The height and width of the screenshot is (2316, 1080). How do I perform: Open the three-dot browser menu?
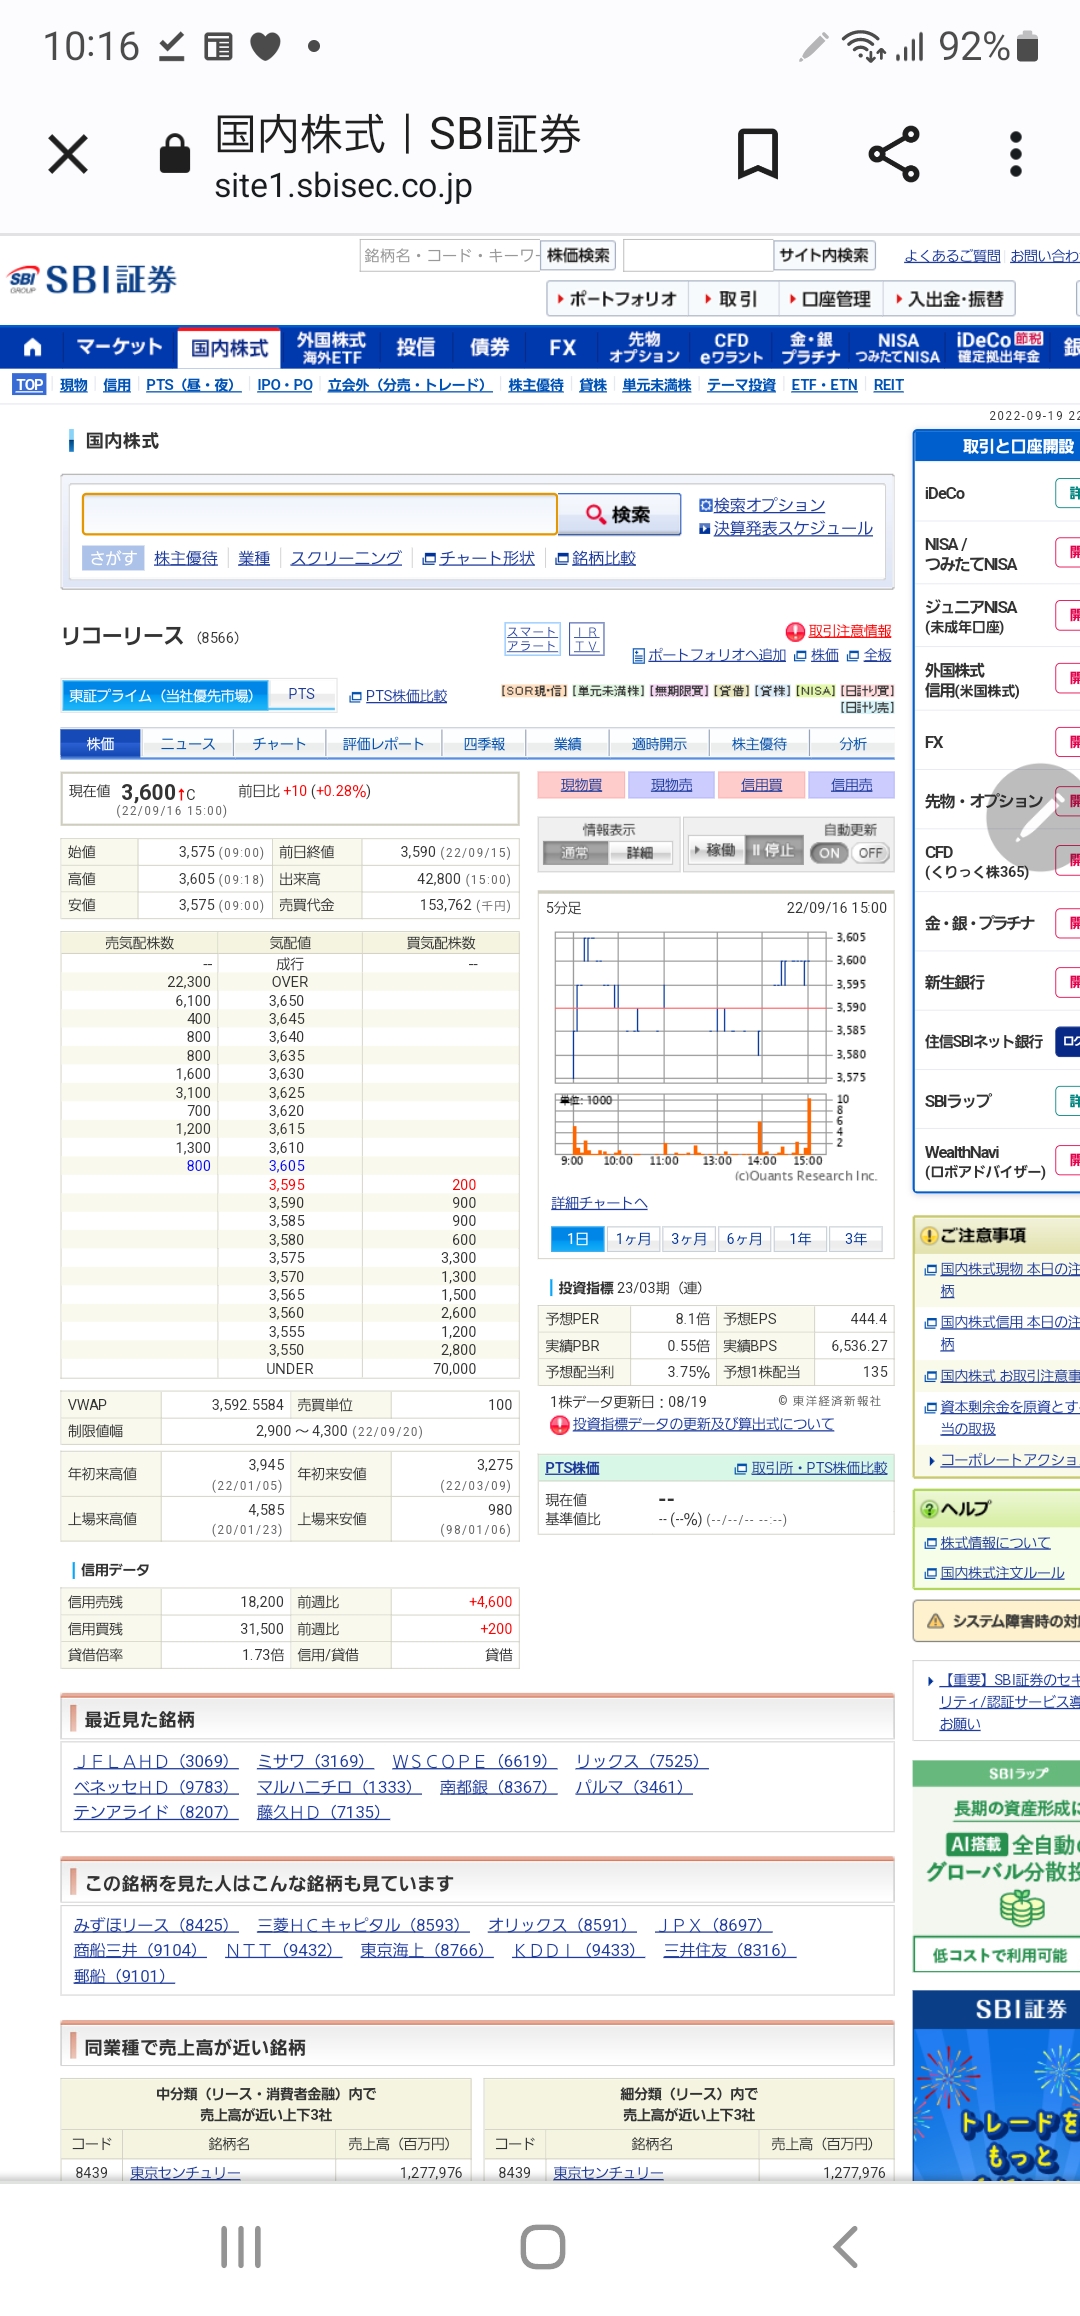point(1016,154)
